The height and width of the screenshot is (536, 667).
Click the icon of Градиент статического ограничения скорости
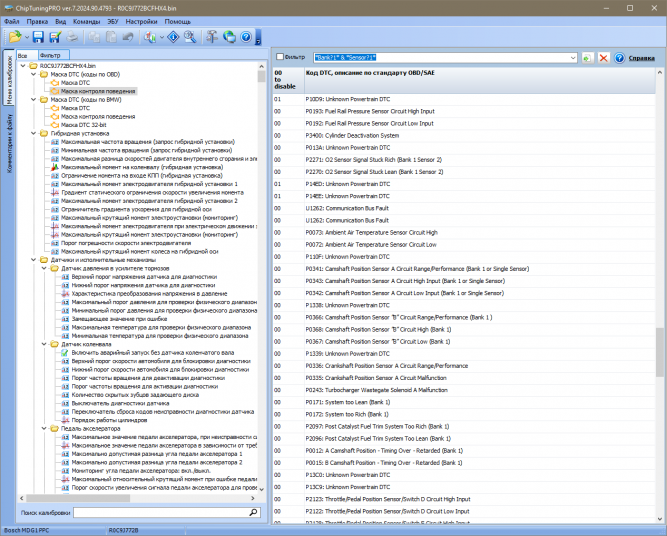[x=55, y=192]
